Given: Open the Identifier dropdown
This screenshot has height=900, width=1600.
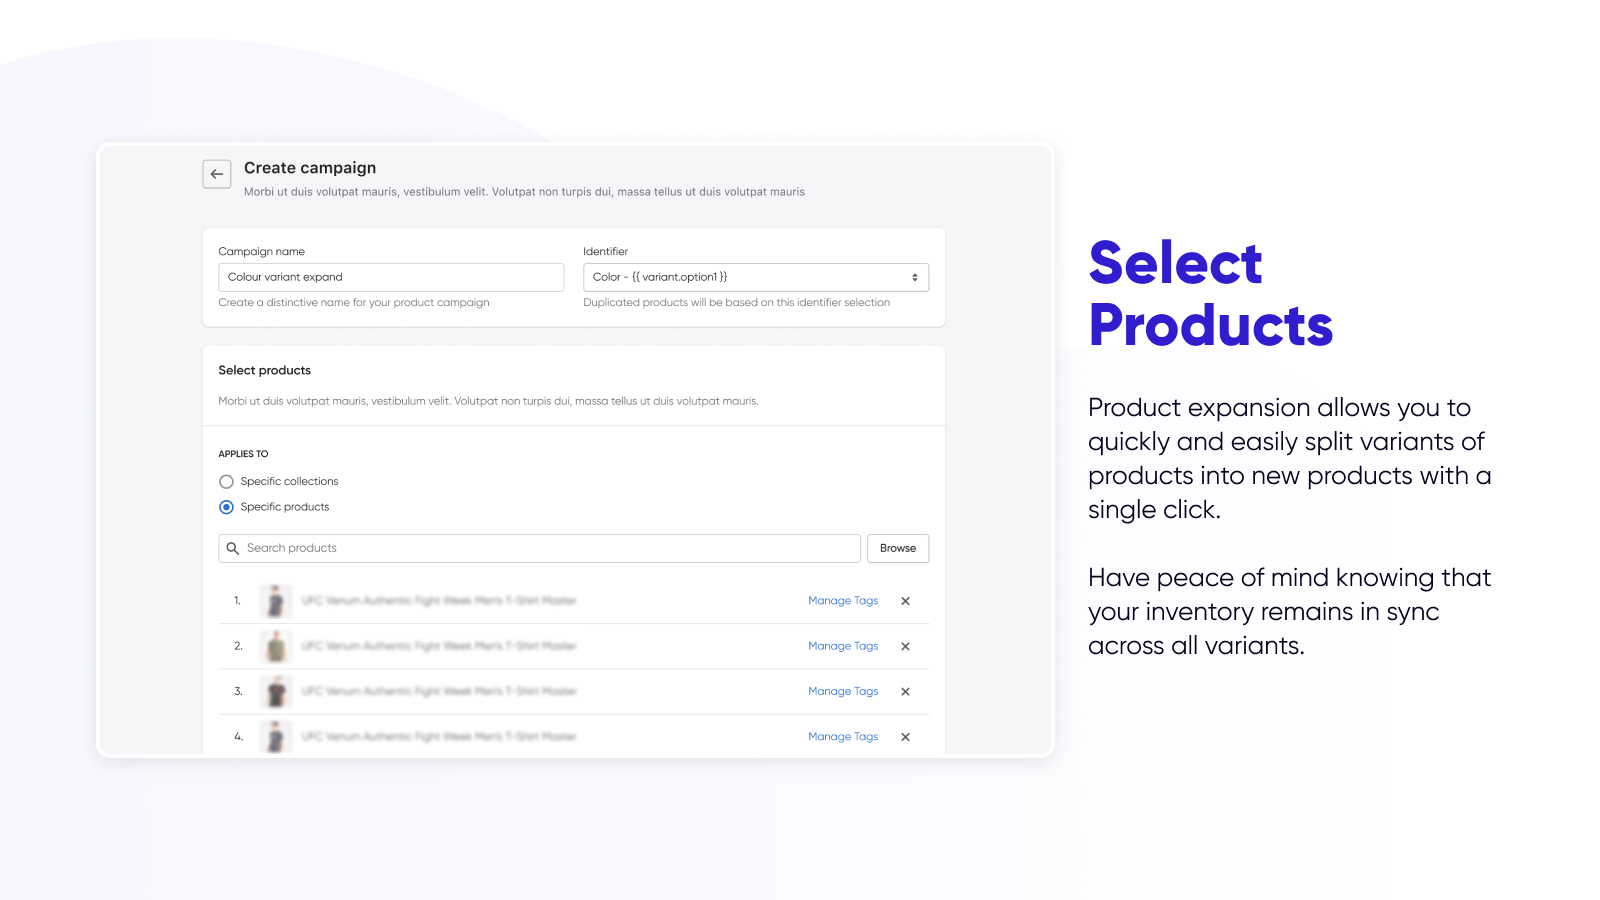Looking at the screenshot, I should tap(756, 277).
